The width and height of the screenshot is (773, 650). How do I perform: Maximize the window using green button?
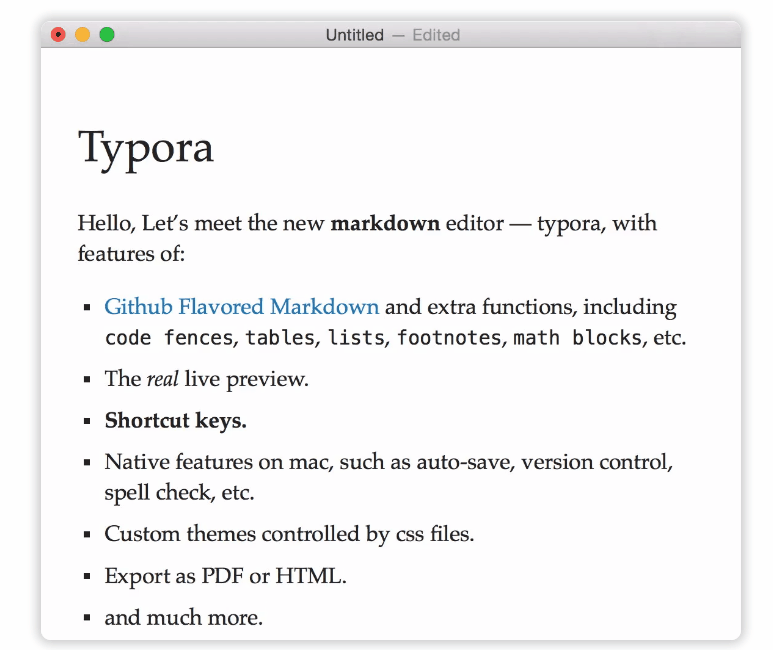point(107,35)
